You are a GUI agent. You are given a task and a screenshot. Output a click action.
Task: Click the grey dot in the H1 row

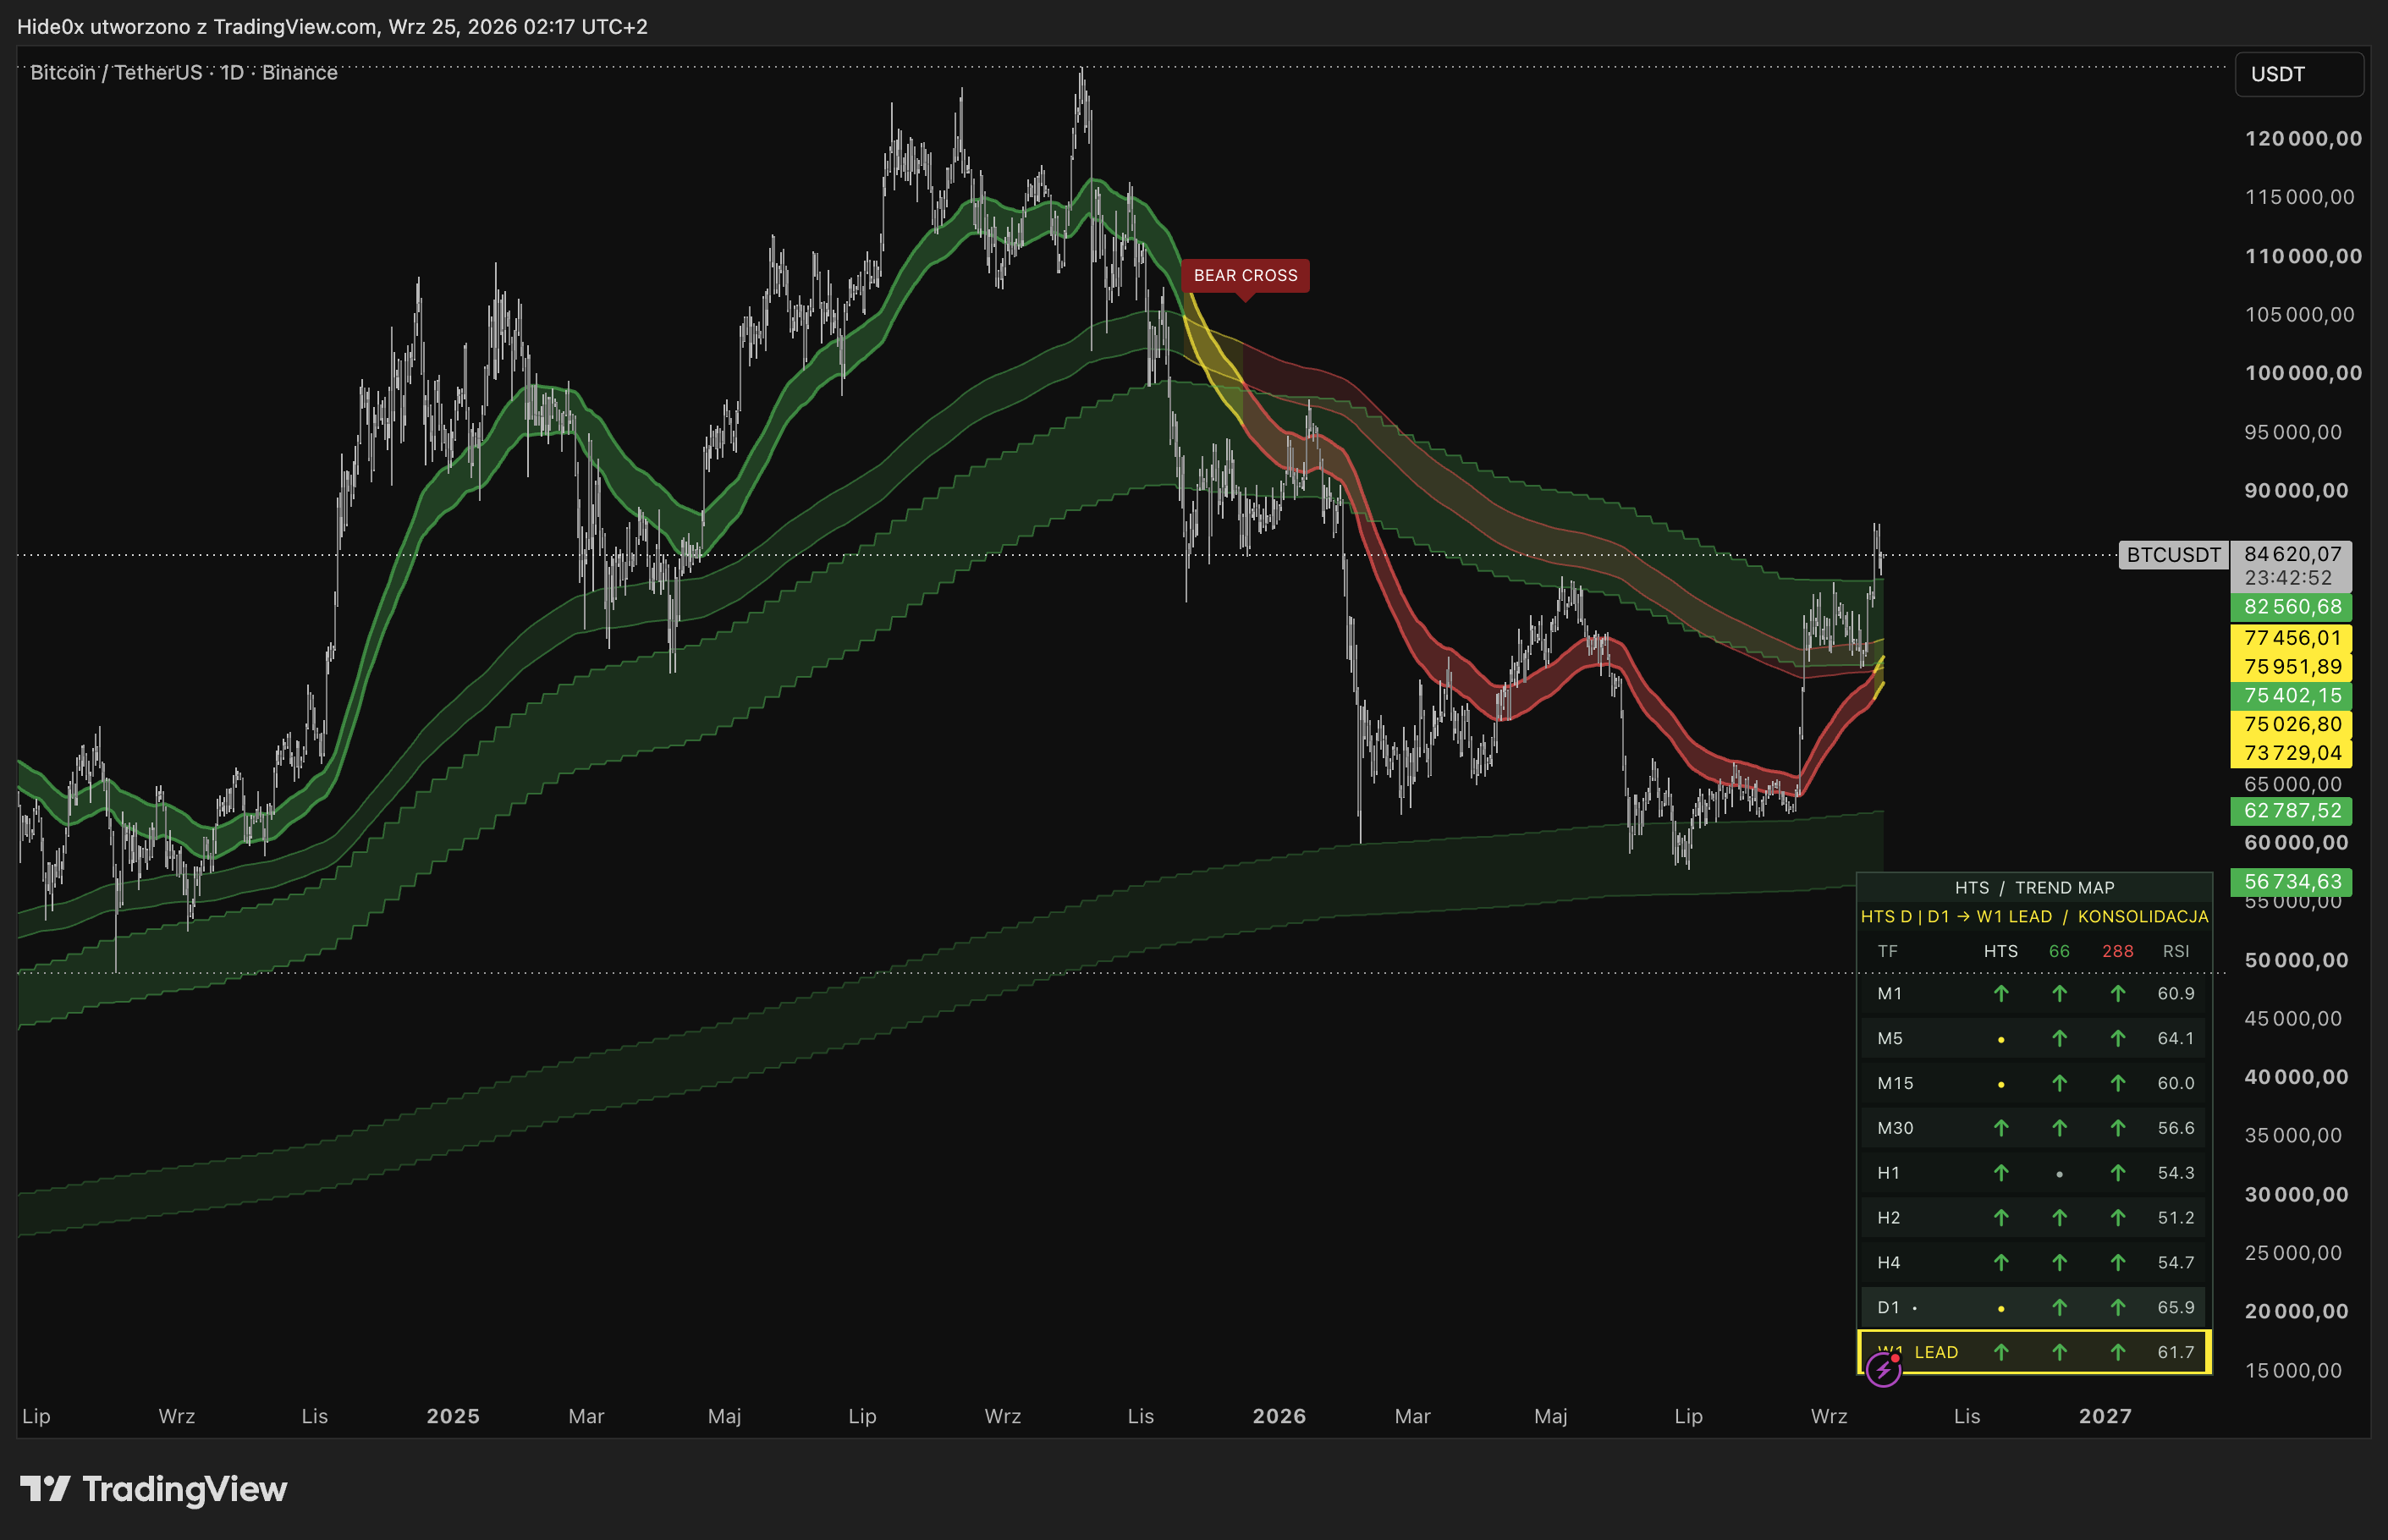click(2059, 1174)
